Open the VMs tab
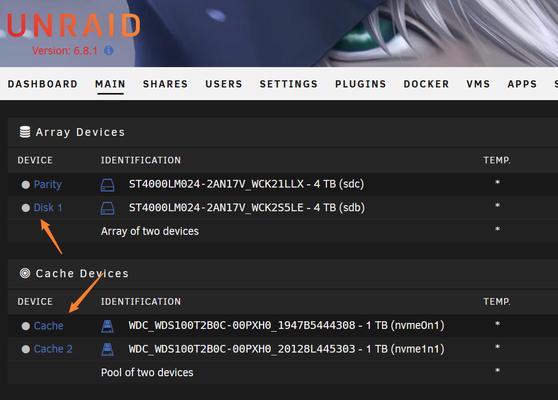The width and height of the screenshot is (558, 400). tap(478, 84)
